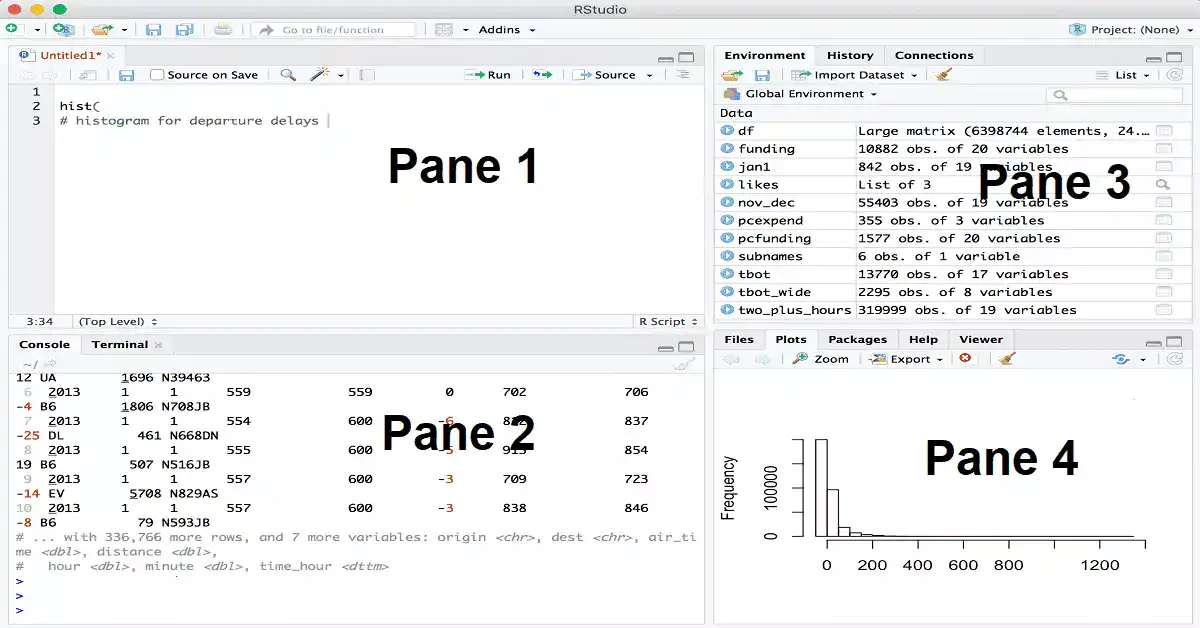Viewport: 1200px width, 628px height.
Task: Open the Packages tab
Action: [x=857, y=339]
